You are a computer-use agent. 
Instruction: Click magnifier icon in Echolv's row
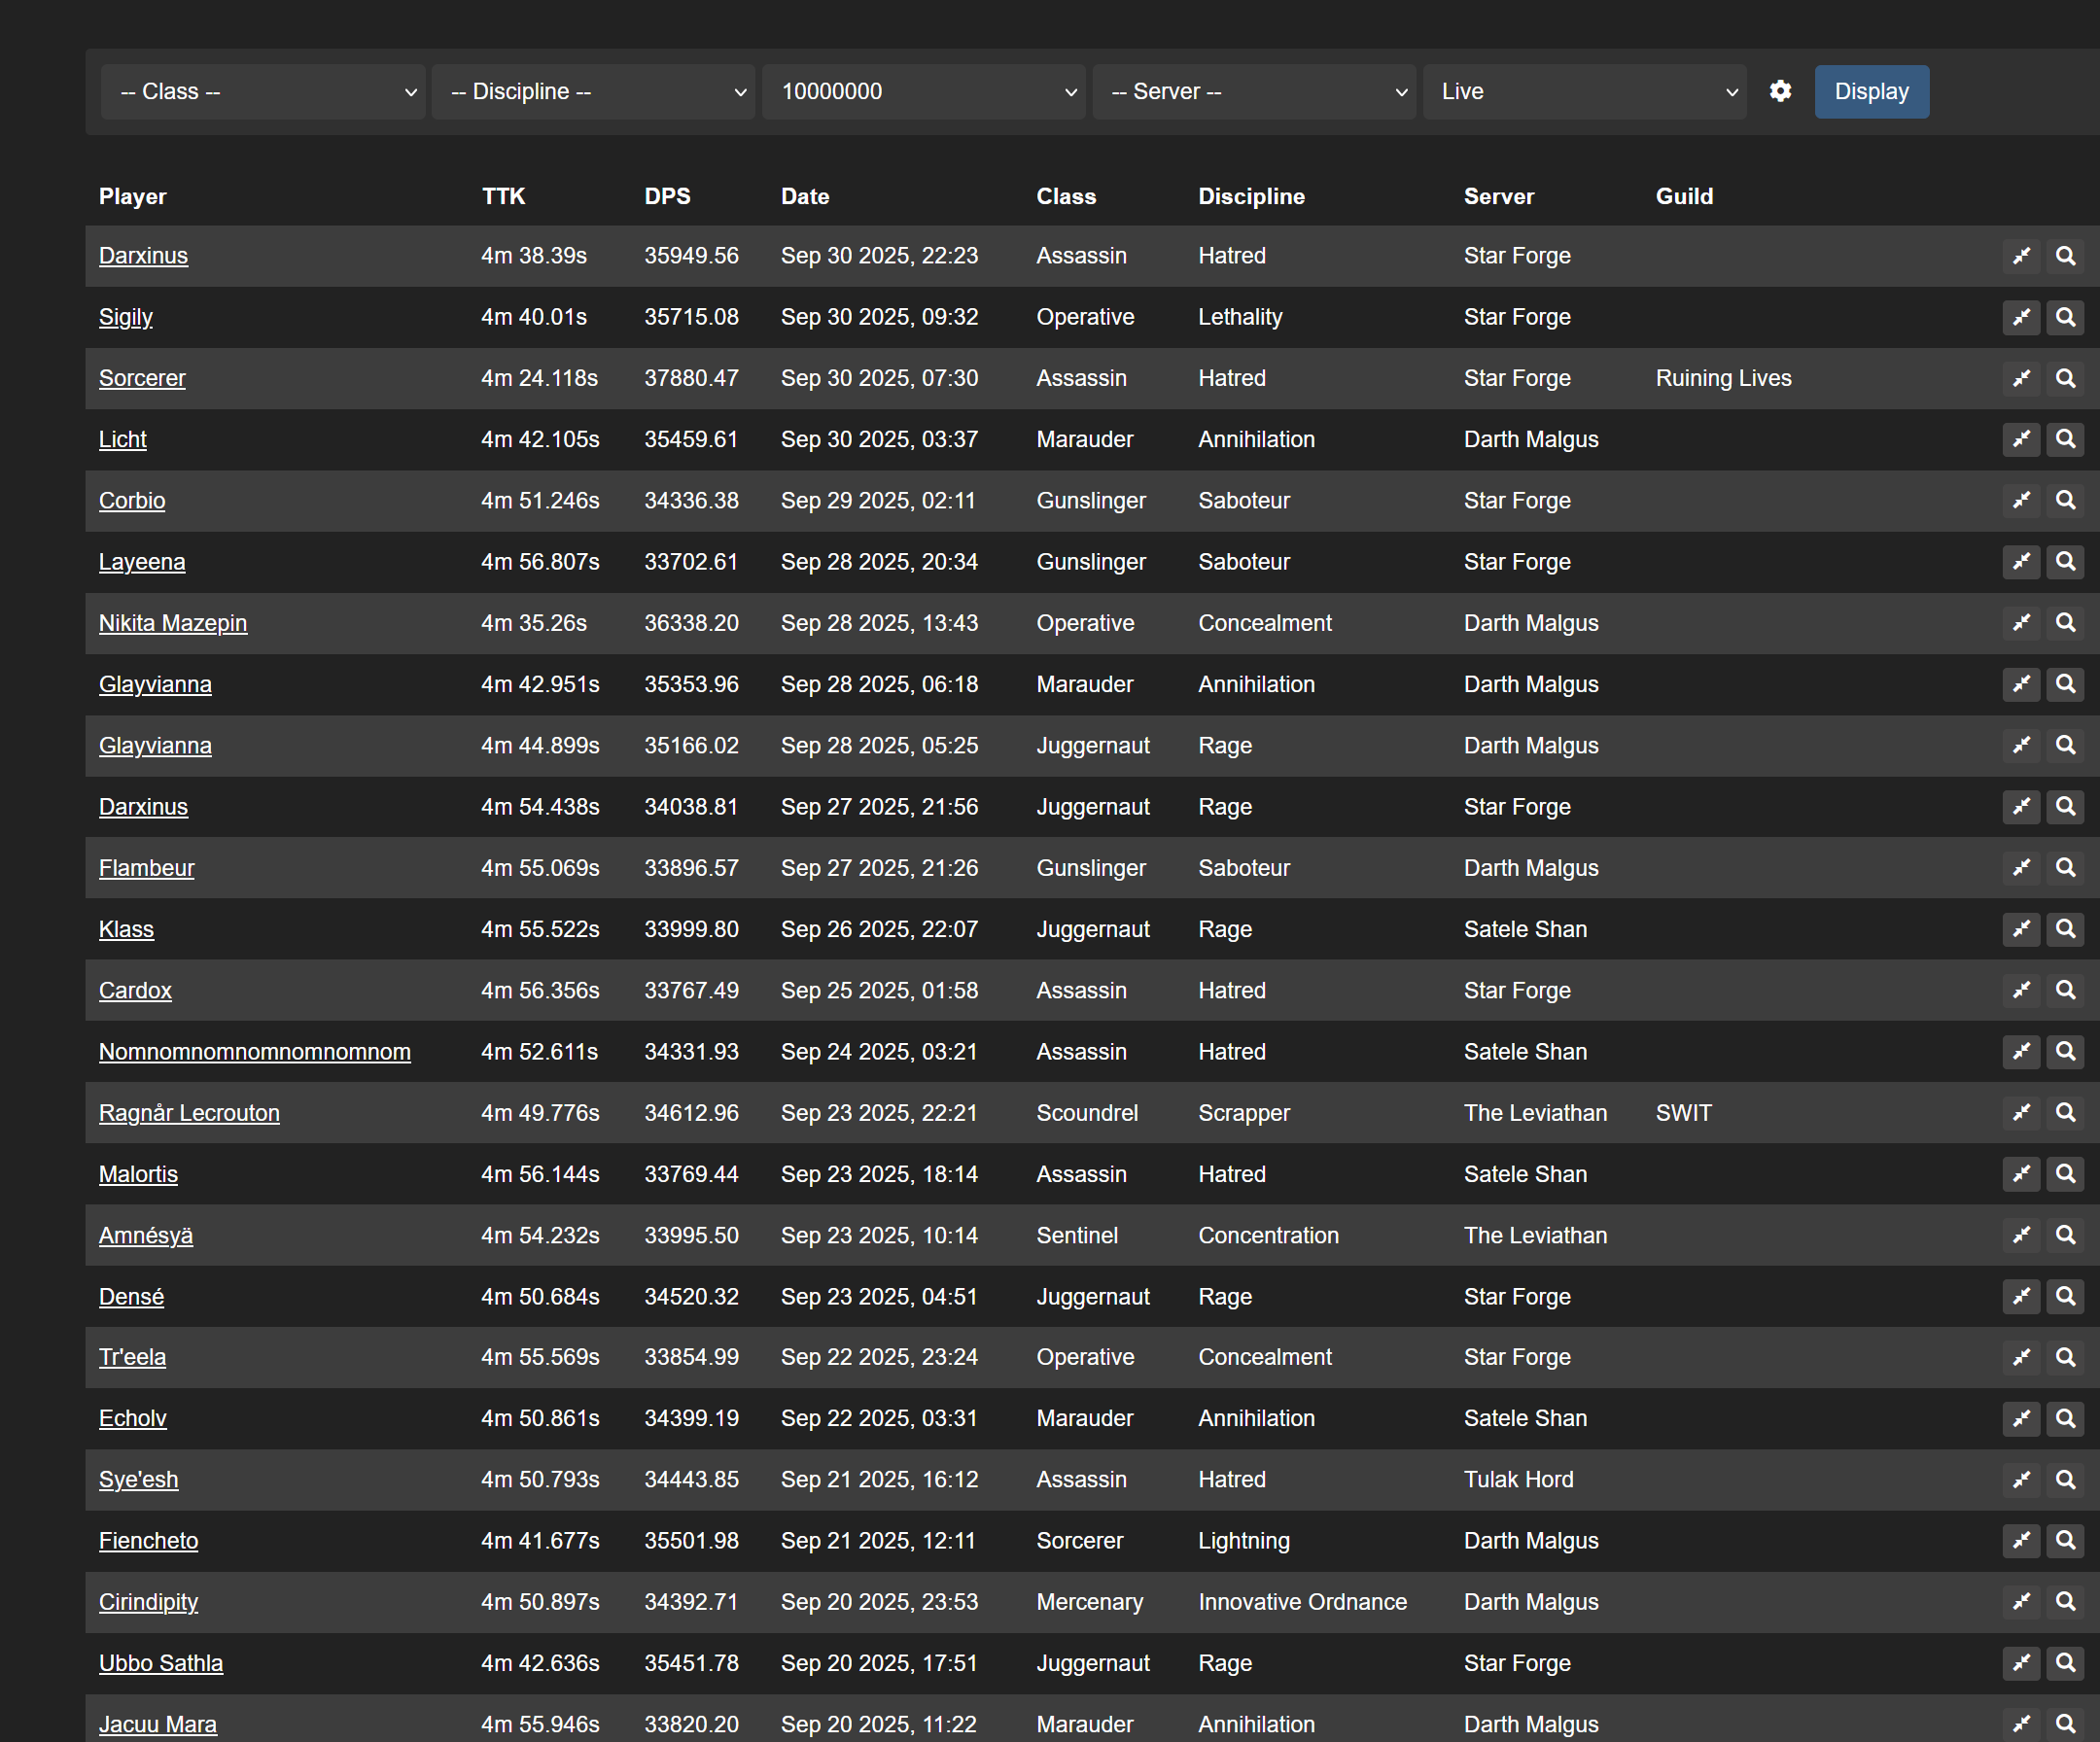(2065, 1418)
